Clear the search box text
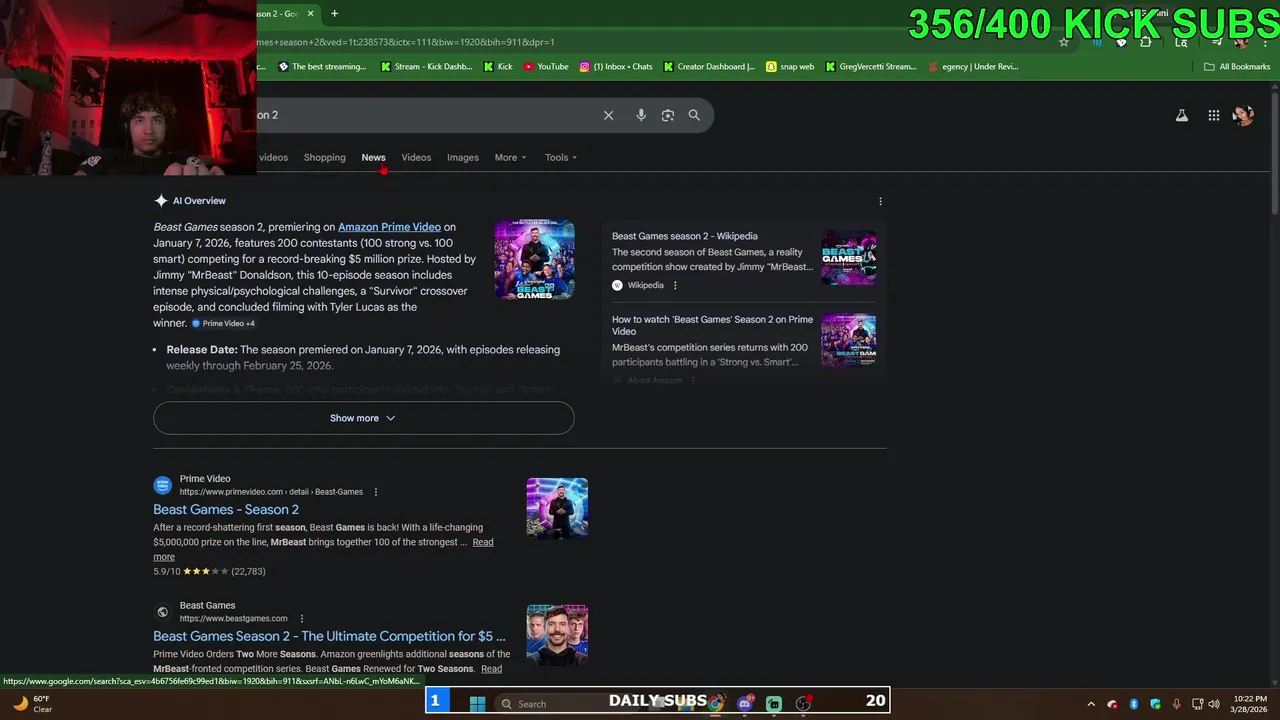 (x=608, y=115)
